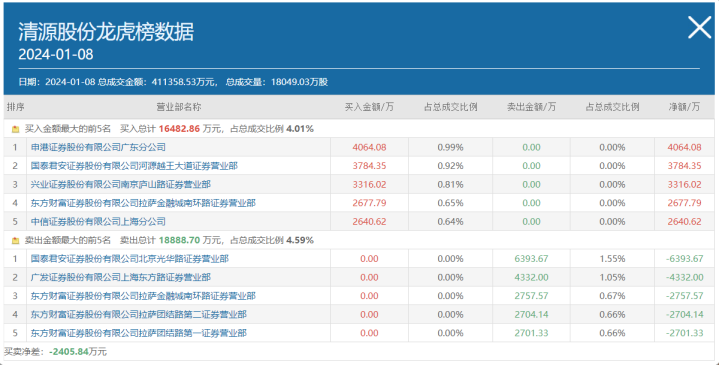Close the 清源股份龙虎榜数据 dialog

pyautogui.click(x=699, y=28)
